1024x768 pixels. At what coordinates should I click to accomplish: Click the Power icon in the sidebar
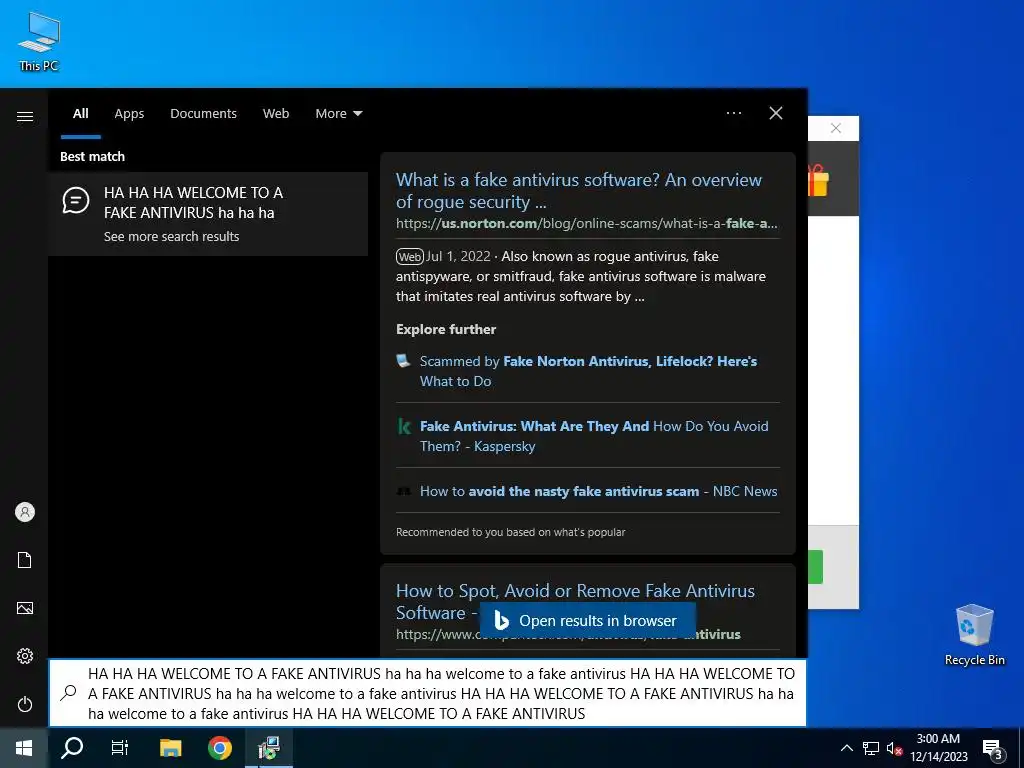pos(25,704)
